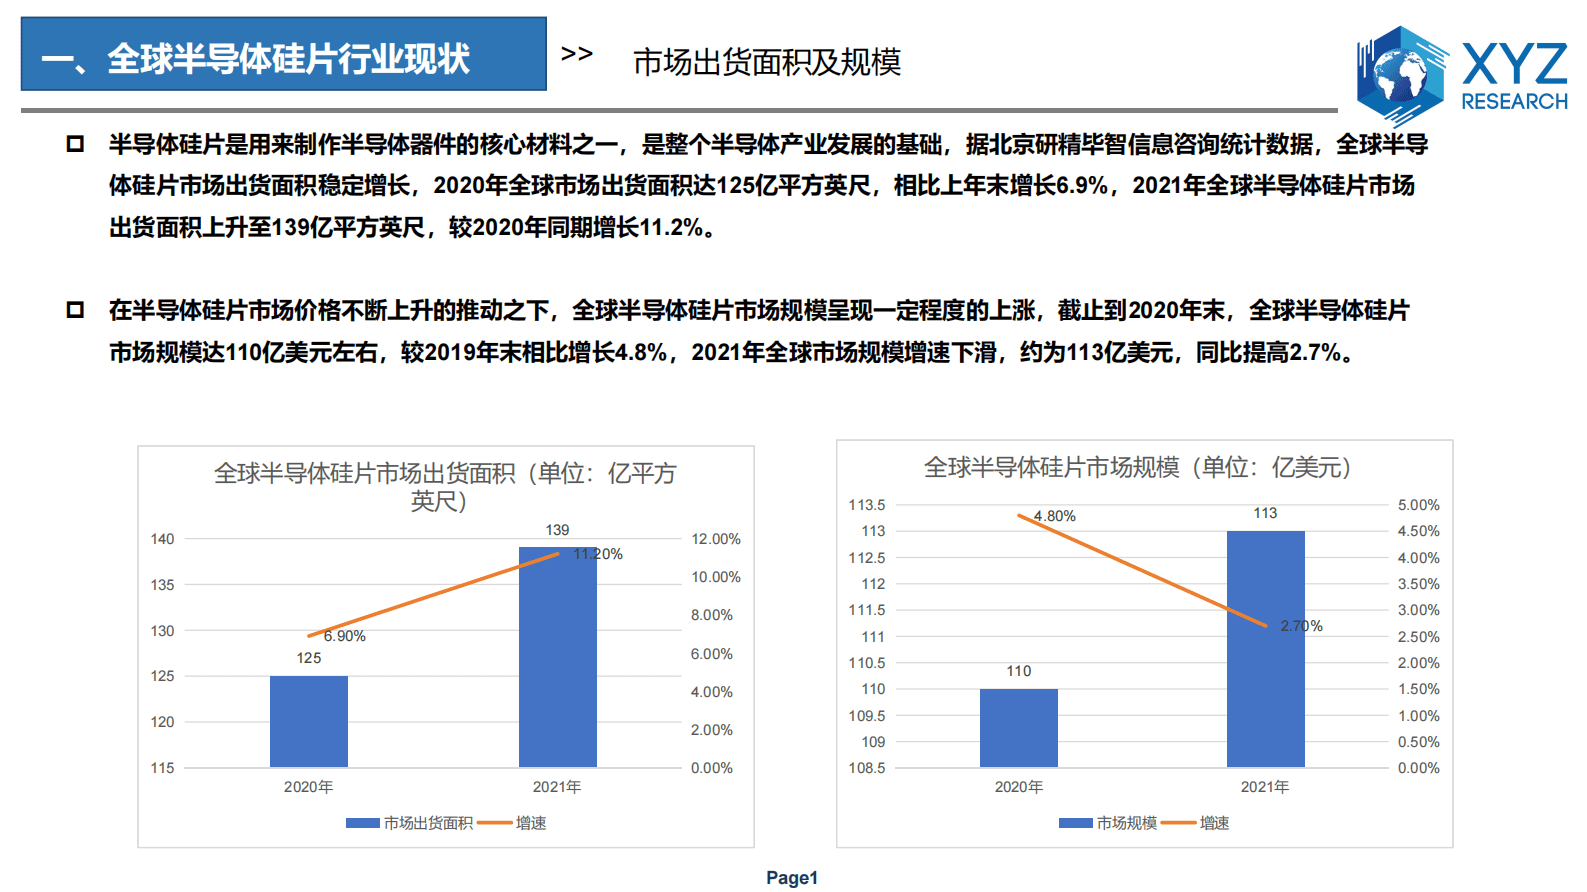Viewport: 1587px width, 892px height.
Task: Click the '4.80%' growth label
Action: (x=1055, y=516)
